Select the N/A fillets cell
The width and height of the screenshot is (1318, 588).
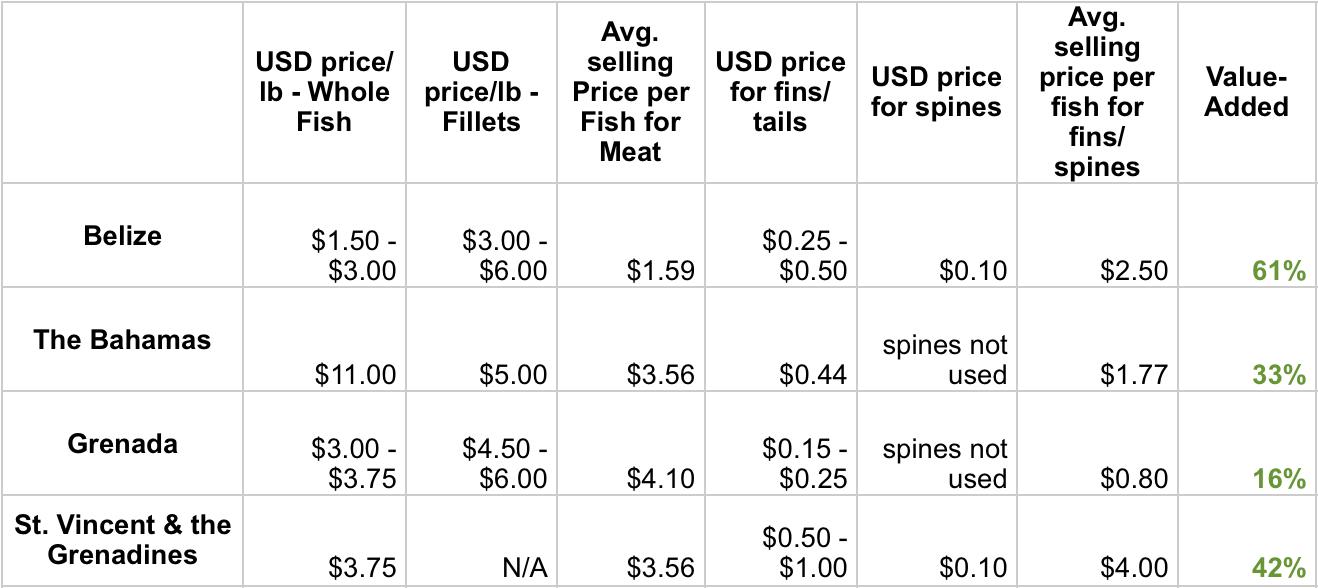(x=523, y=568)
